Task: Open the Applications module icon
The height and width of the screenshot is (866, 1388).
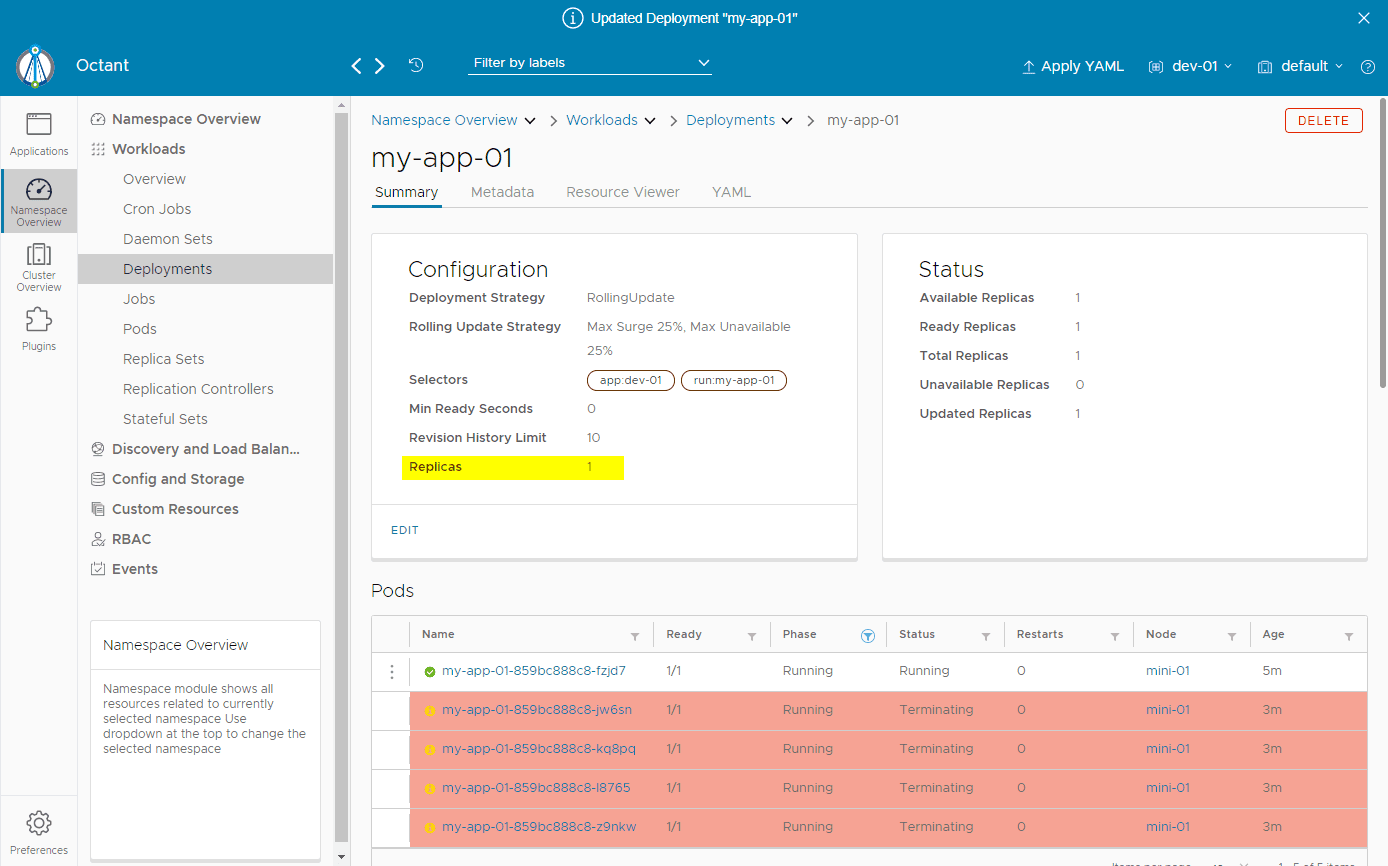Action: coord(39,124)
